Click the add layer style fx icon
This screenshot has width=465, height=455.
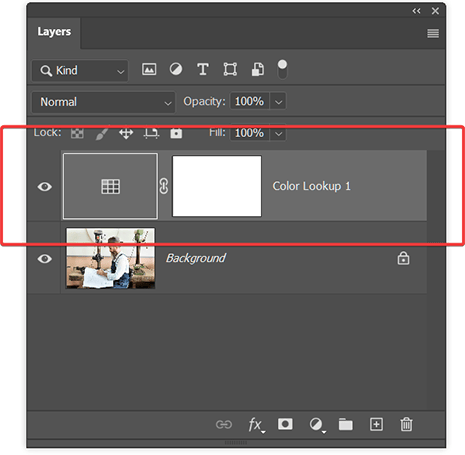[x=256, y=425]
